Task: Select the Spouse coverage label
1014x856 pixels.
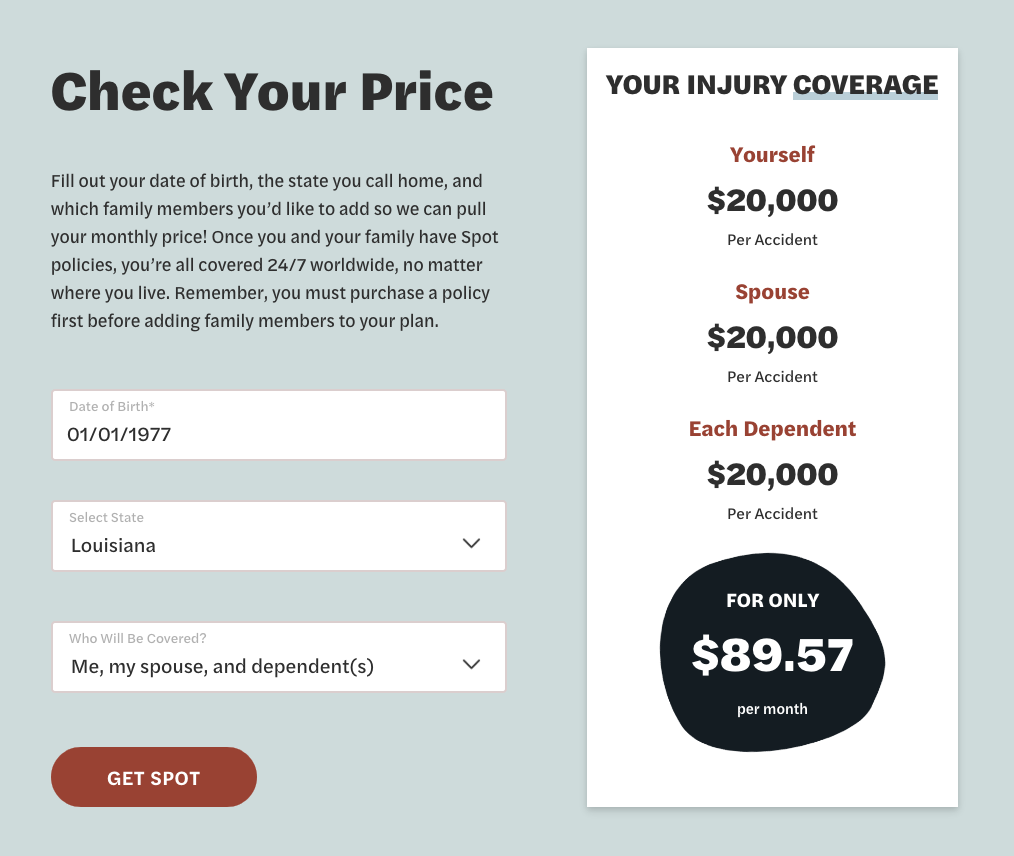Action: click(x=772, y=292)
